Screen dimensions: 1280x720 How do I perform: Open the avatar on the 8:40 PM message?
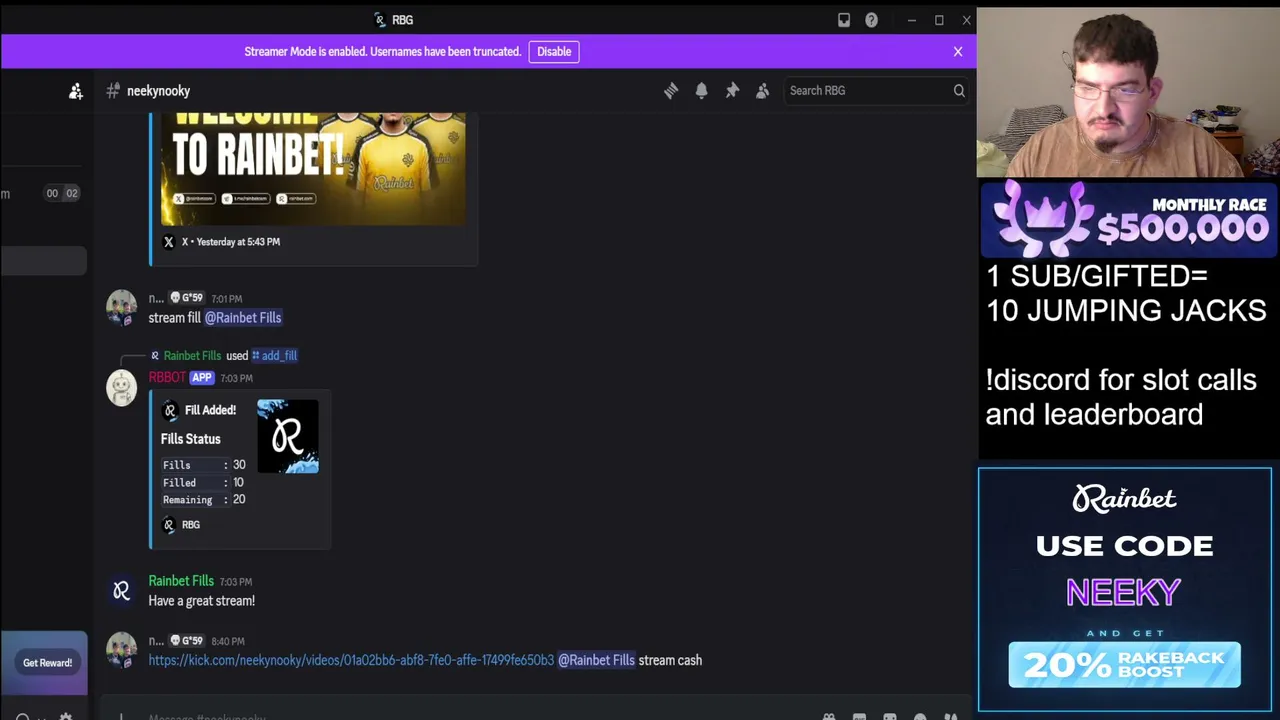(122, 650)
